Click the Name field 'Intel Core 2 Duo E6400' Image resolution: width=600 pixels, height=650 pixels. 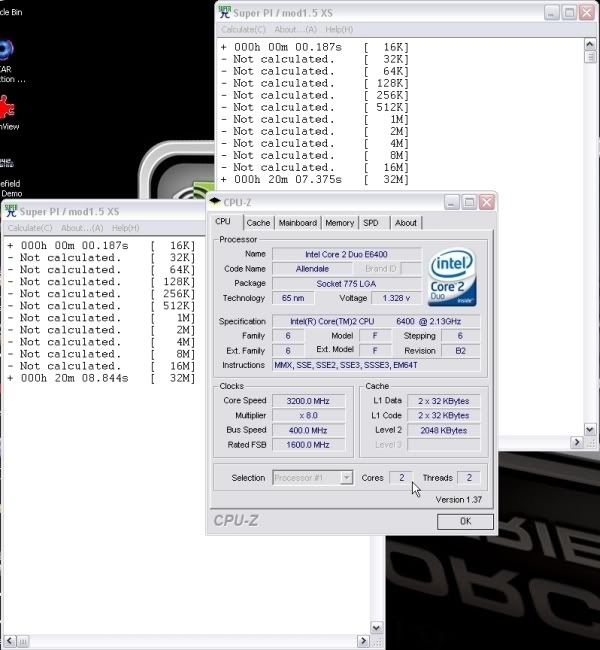click(346, 254)
